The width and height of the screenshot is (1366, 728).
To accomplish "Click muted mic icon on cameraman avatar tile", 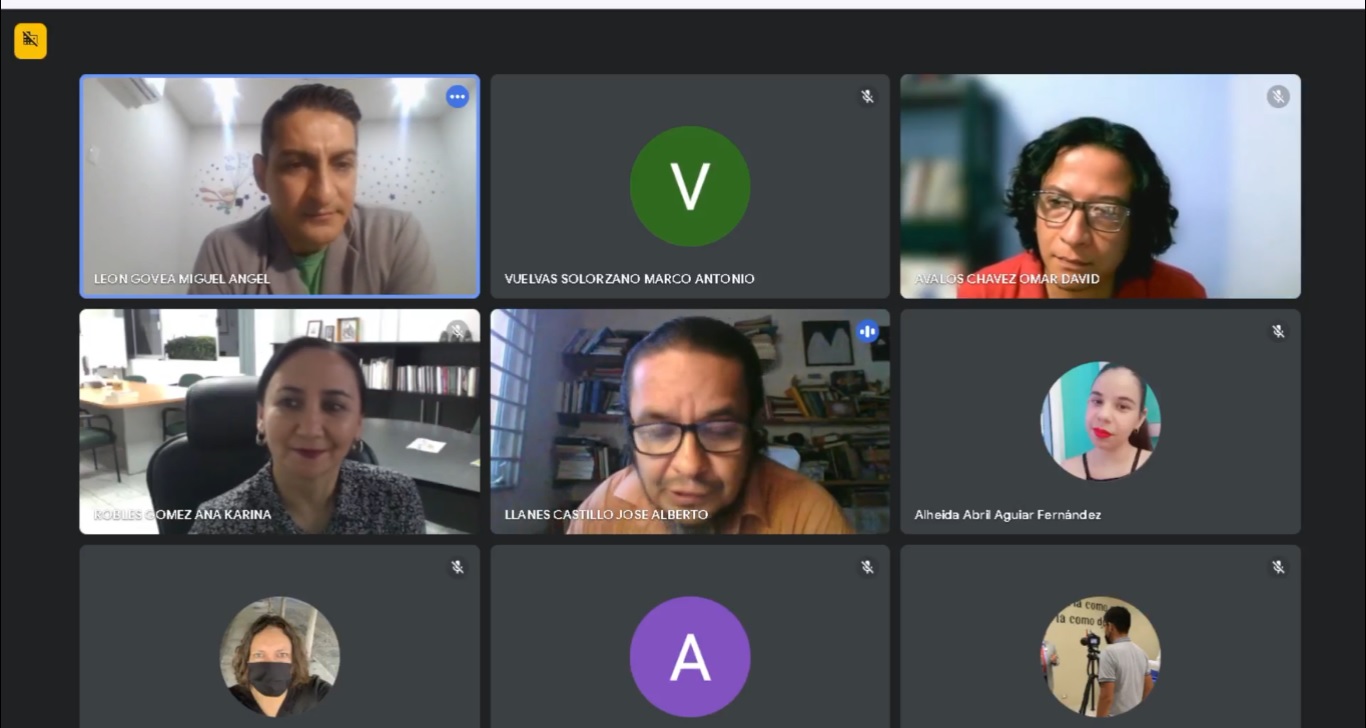I will (x=1278, y=567).
